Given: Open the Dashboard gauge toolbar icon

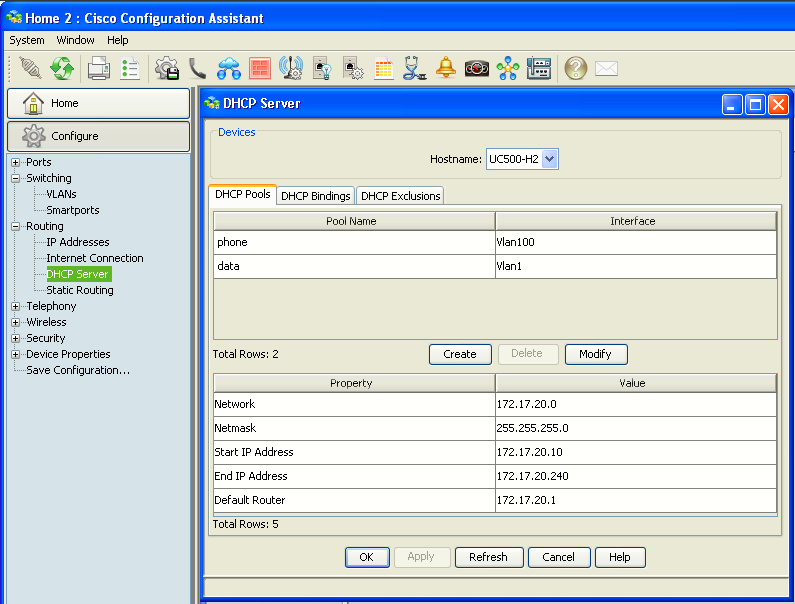Looking at the screenshot, I should pyautogui.click(x=477, y=68).
